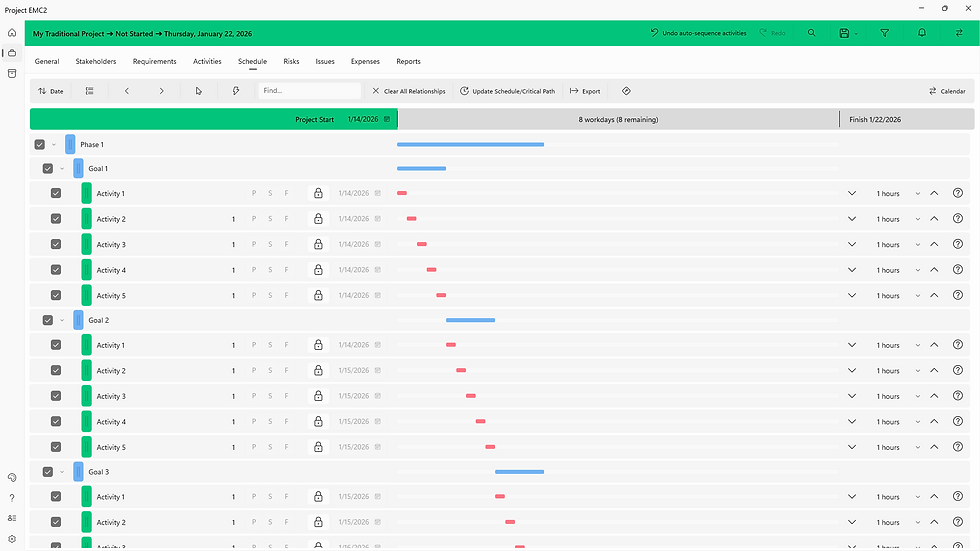Click the swap arrows icon in the green header
Viewport: 980px width, 551px height.
[959, 33]
